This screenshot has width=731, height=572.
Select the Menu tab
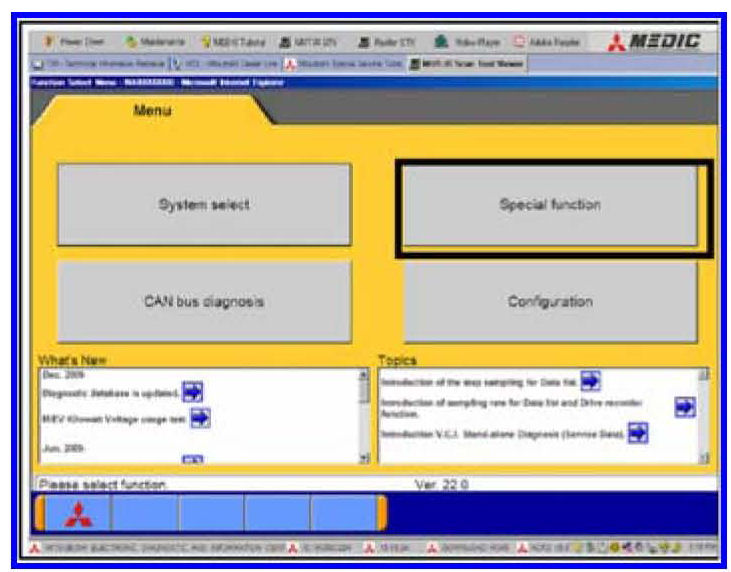(x=154, y=111)
